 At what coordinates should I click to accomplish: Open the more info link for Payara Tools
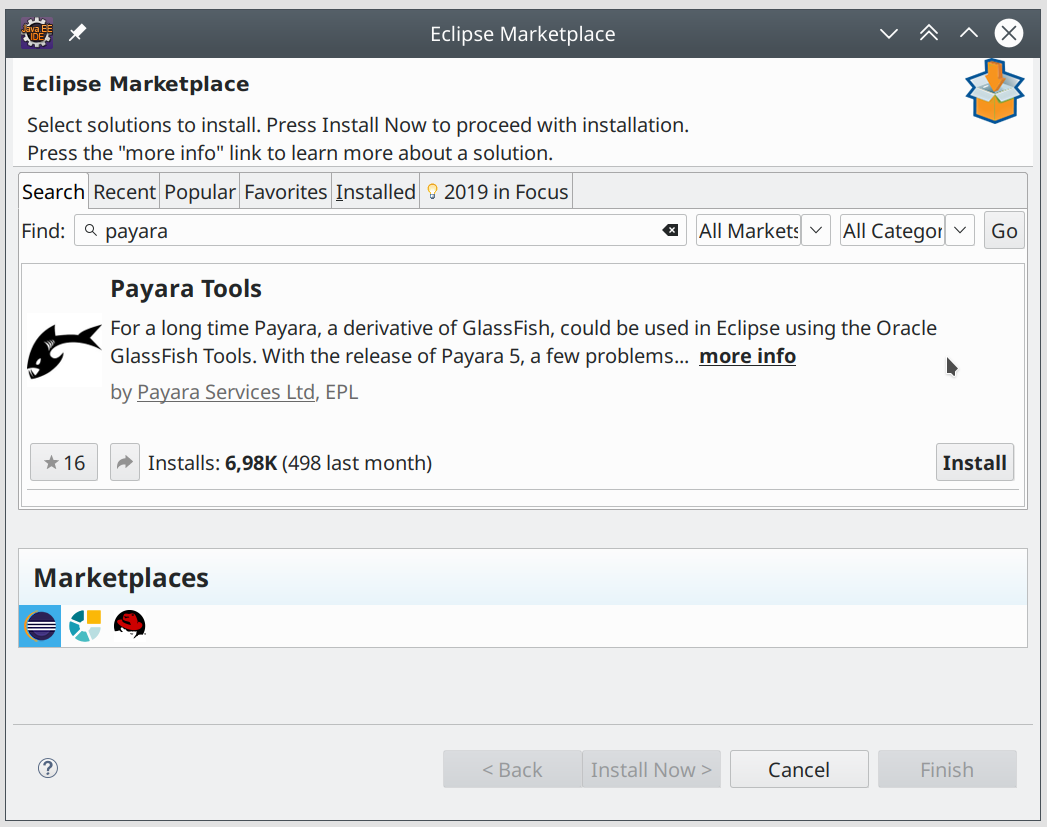coord(747,356)
